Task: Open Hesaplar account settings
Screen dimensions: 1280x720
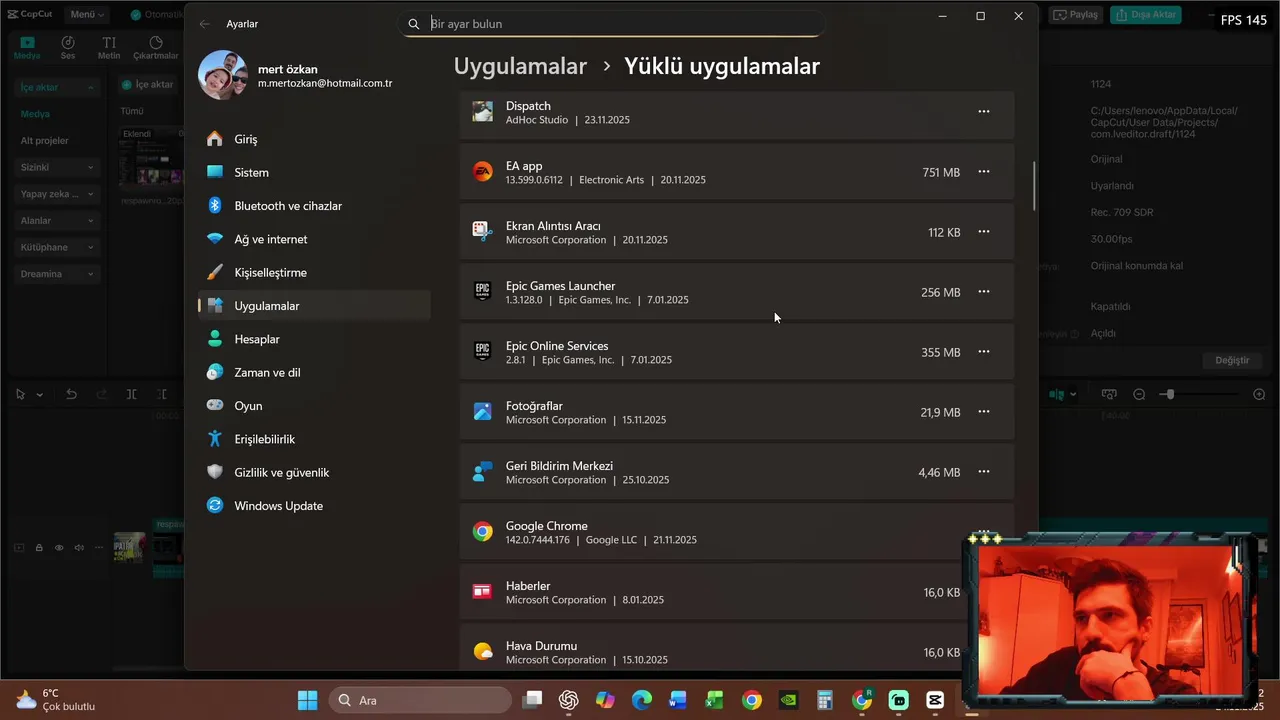Action: pyautogui.click(x=314, y=339)
